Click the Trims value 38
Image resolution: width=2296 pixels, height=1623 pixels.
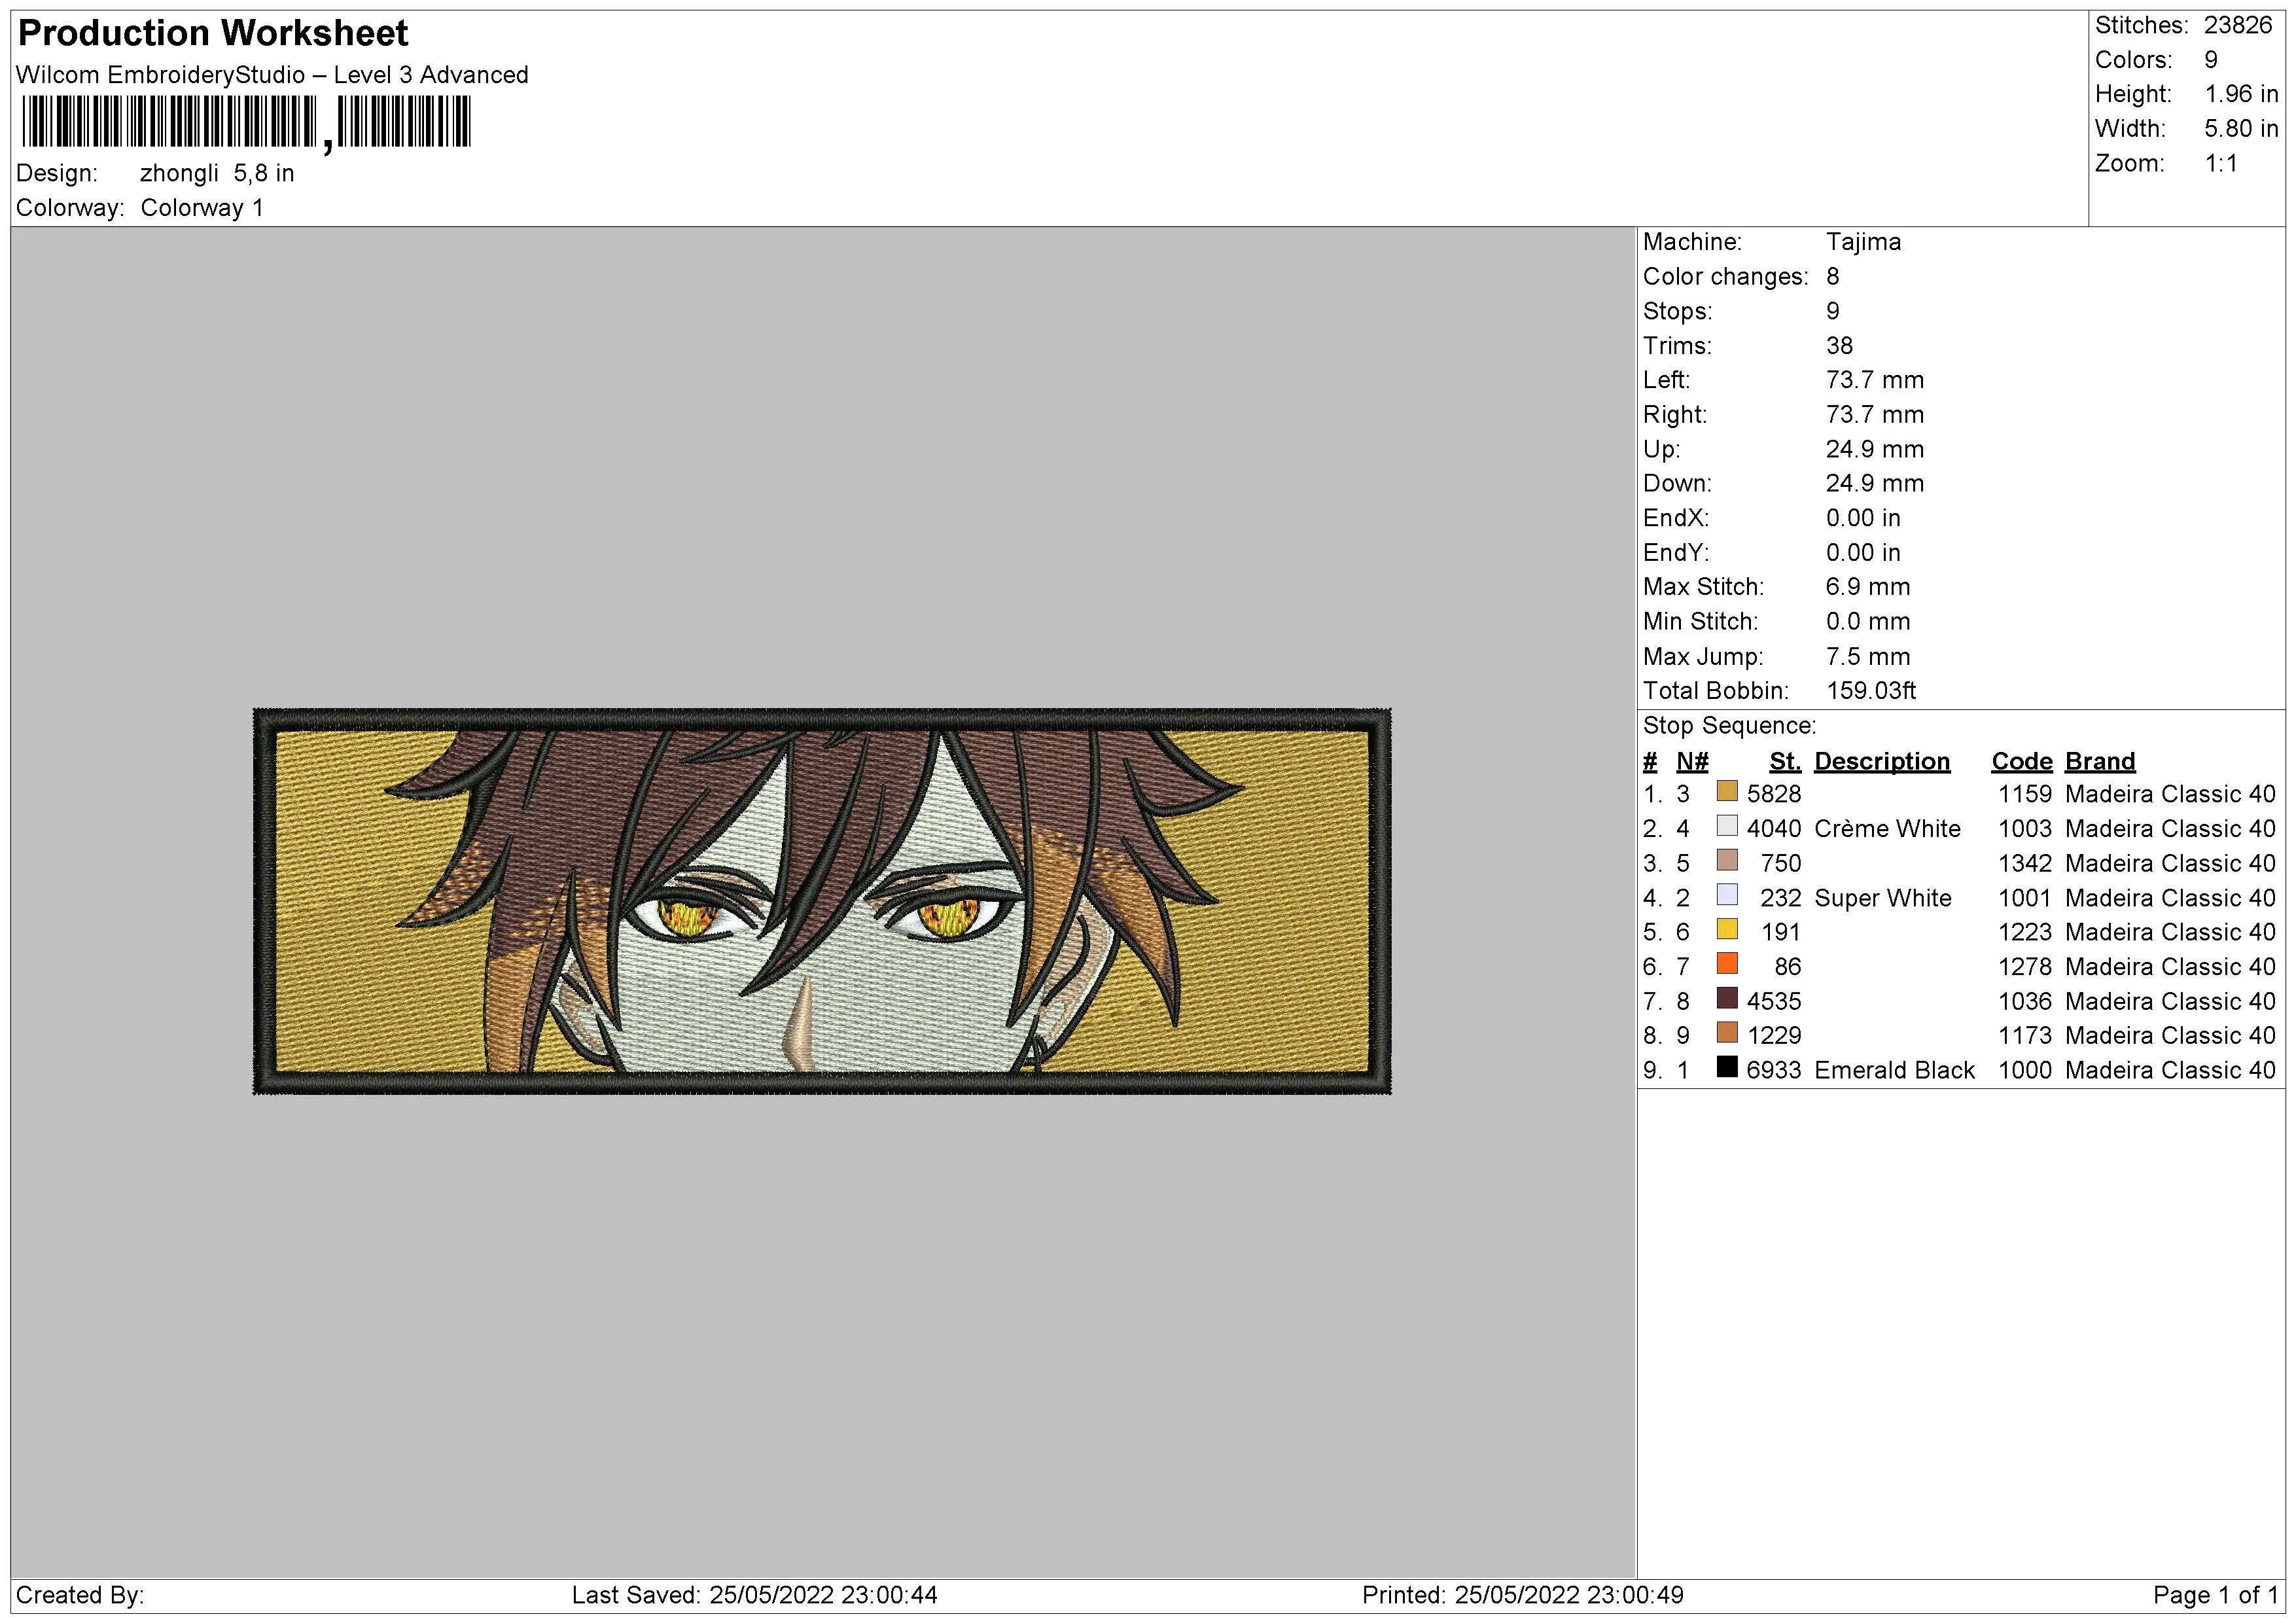(x=1839, y=346)
